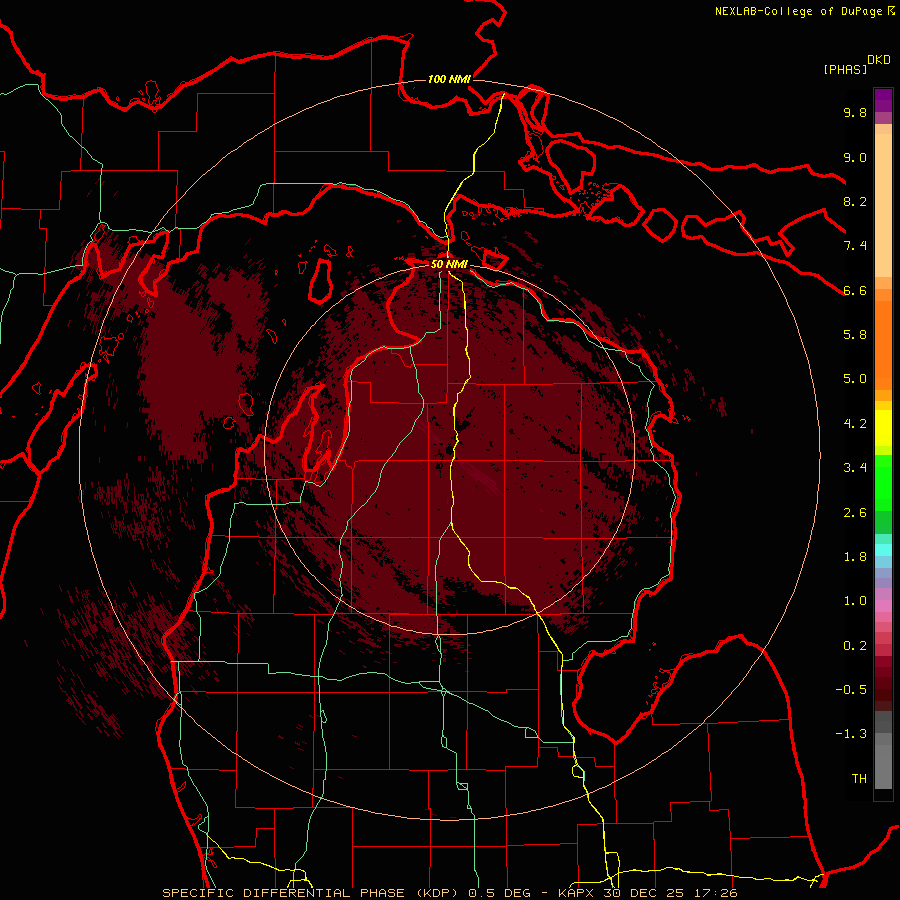Click the 4.2 scale value
The image size is (900, 900).
(x=855, y=424)
